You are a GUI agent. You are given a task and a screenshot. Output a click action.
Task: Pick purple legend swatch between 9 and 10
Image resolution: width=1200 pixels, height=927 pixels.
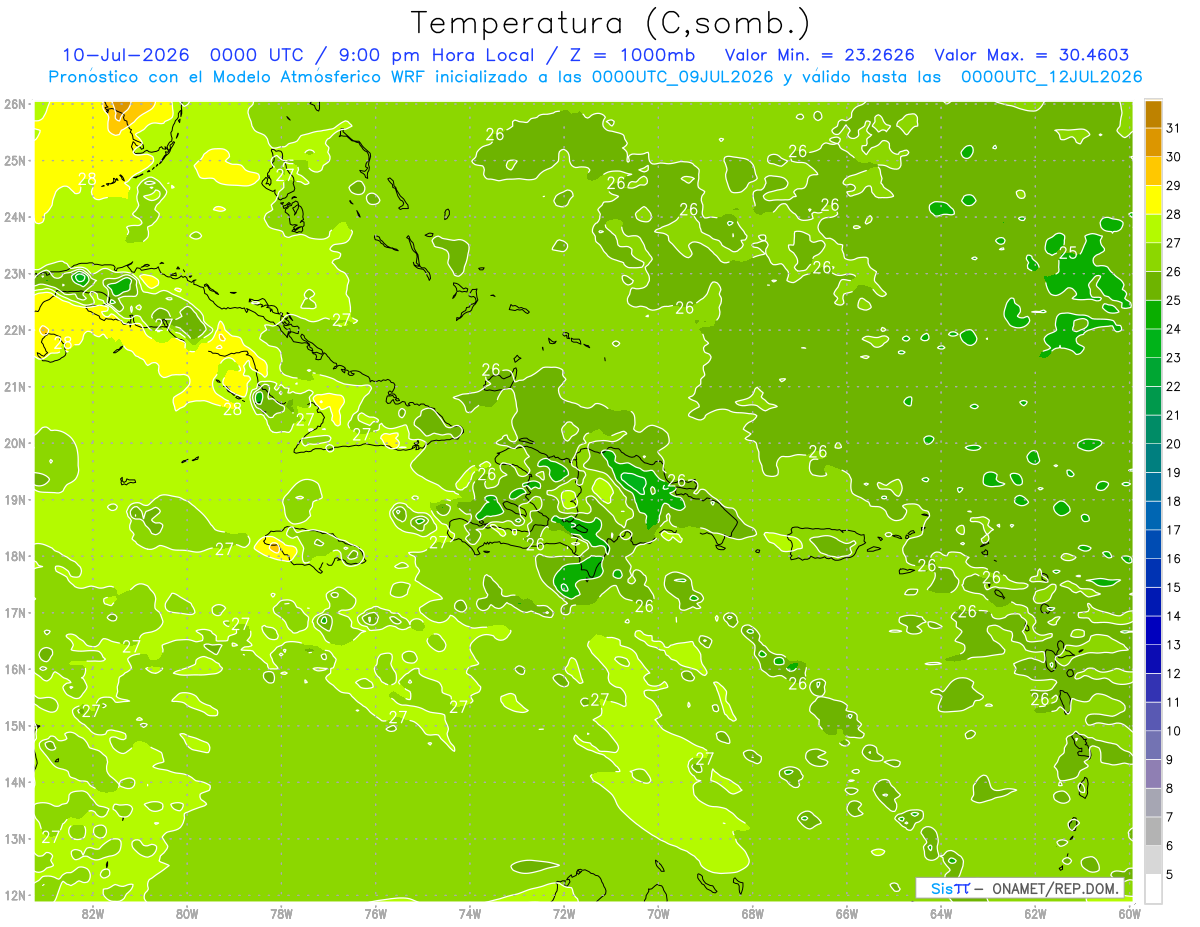click(1154, 745)
